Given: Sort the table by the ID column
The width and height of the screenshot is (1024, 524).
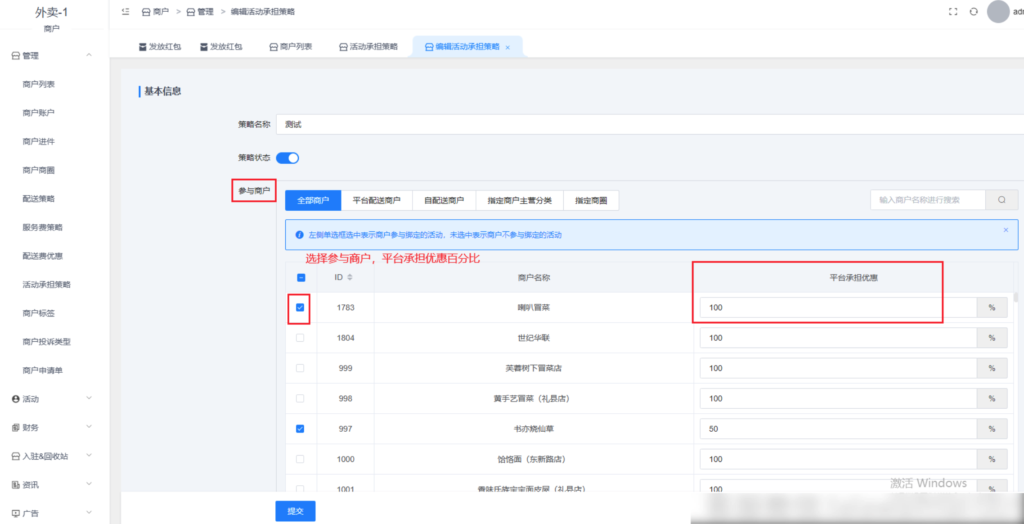Looking at the screenshot, I should [349, 277].
